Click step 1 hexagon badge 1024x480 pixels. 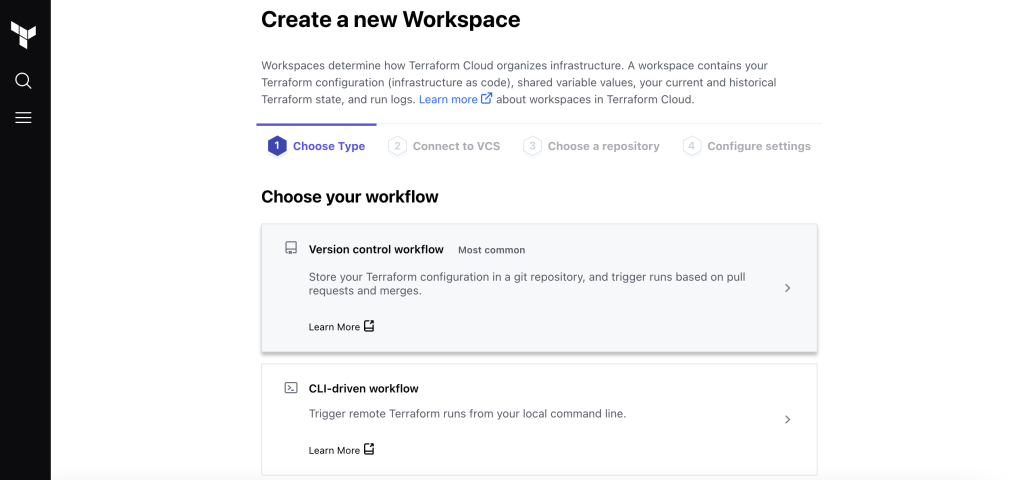click(x=277, y=146)
